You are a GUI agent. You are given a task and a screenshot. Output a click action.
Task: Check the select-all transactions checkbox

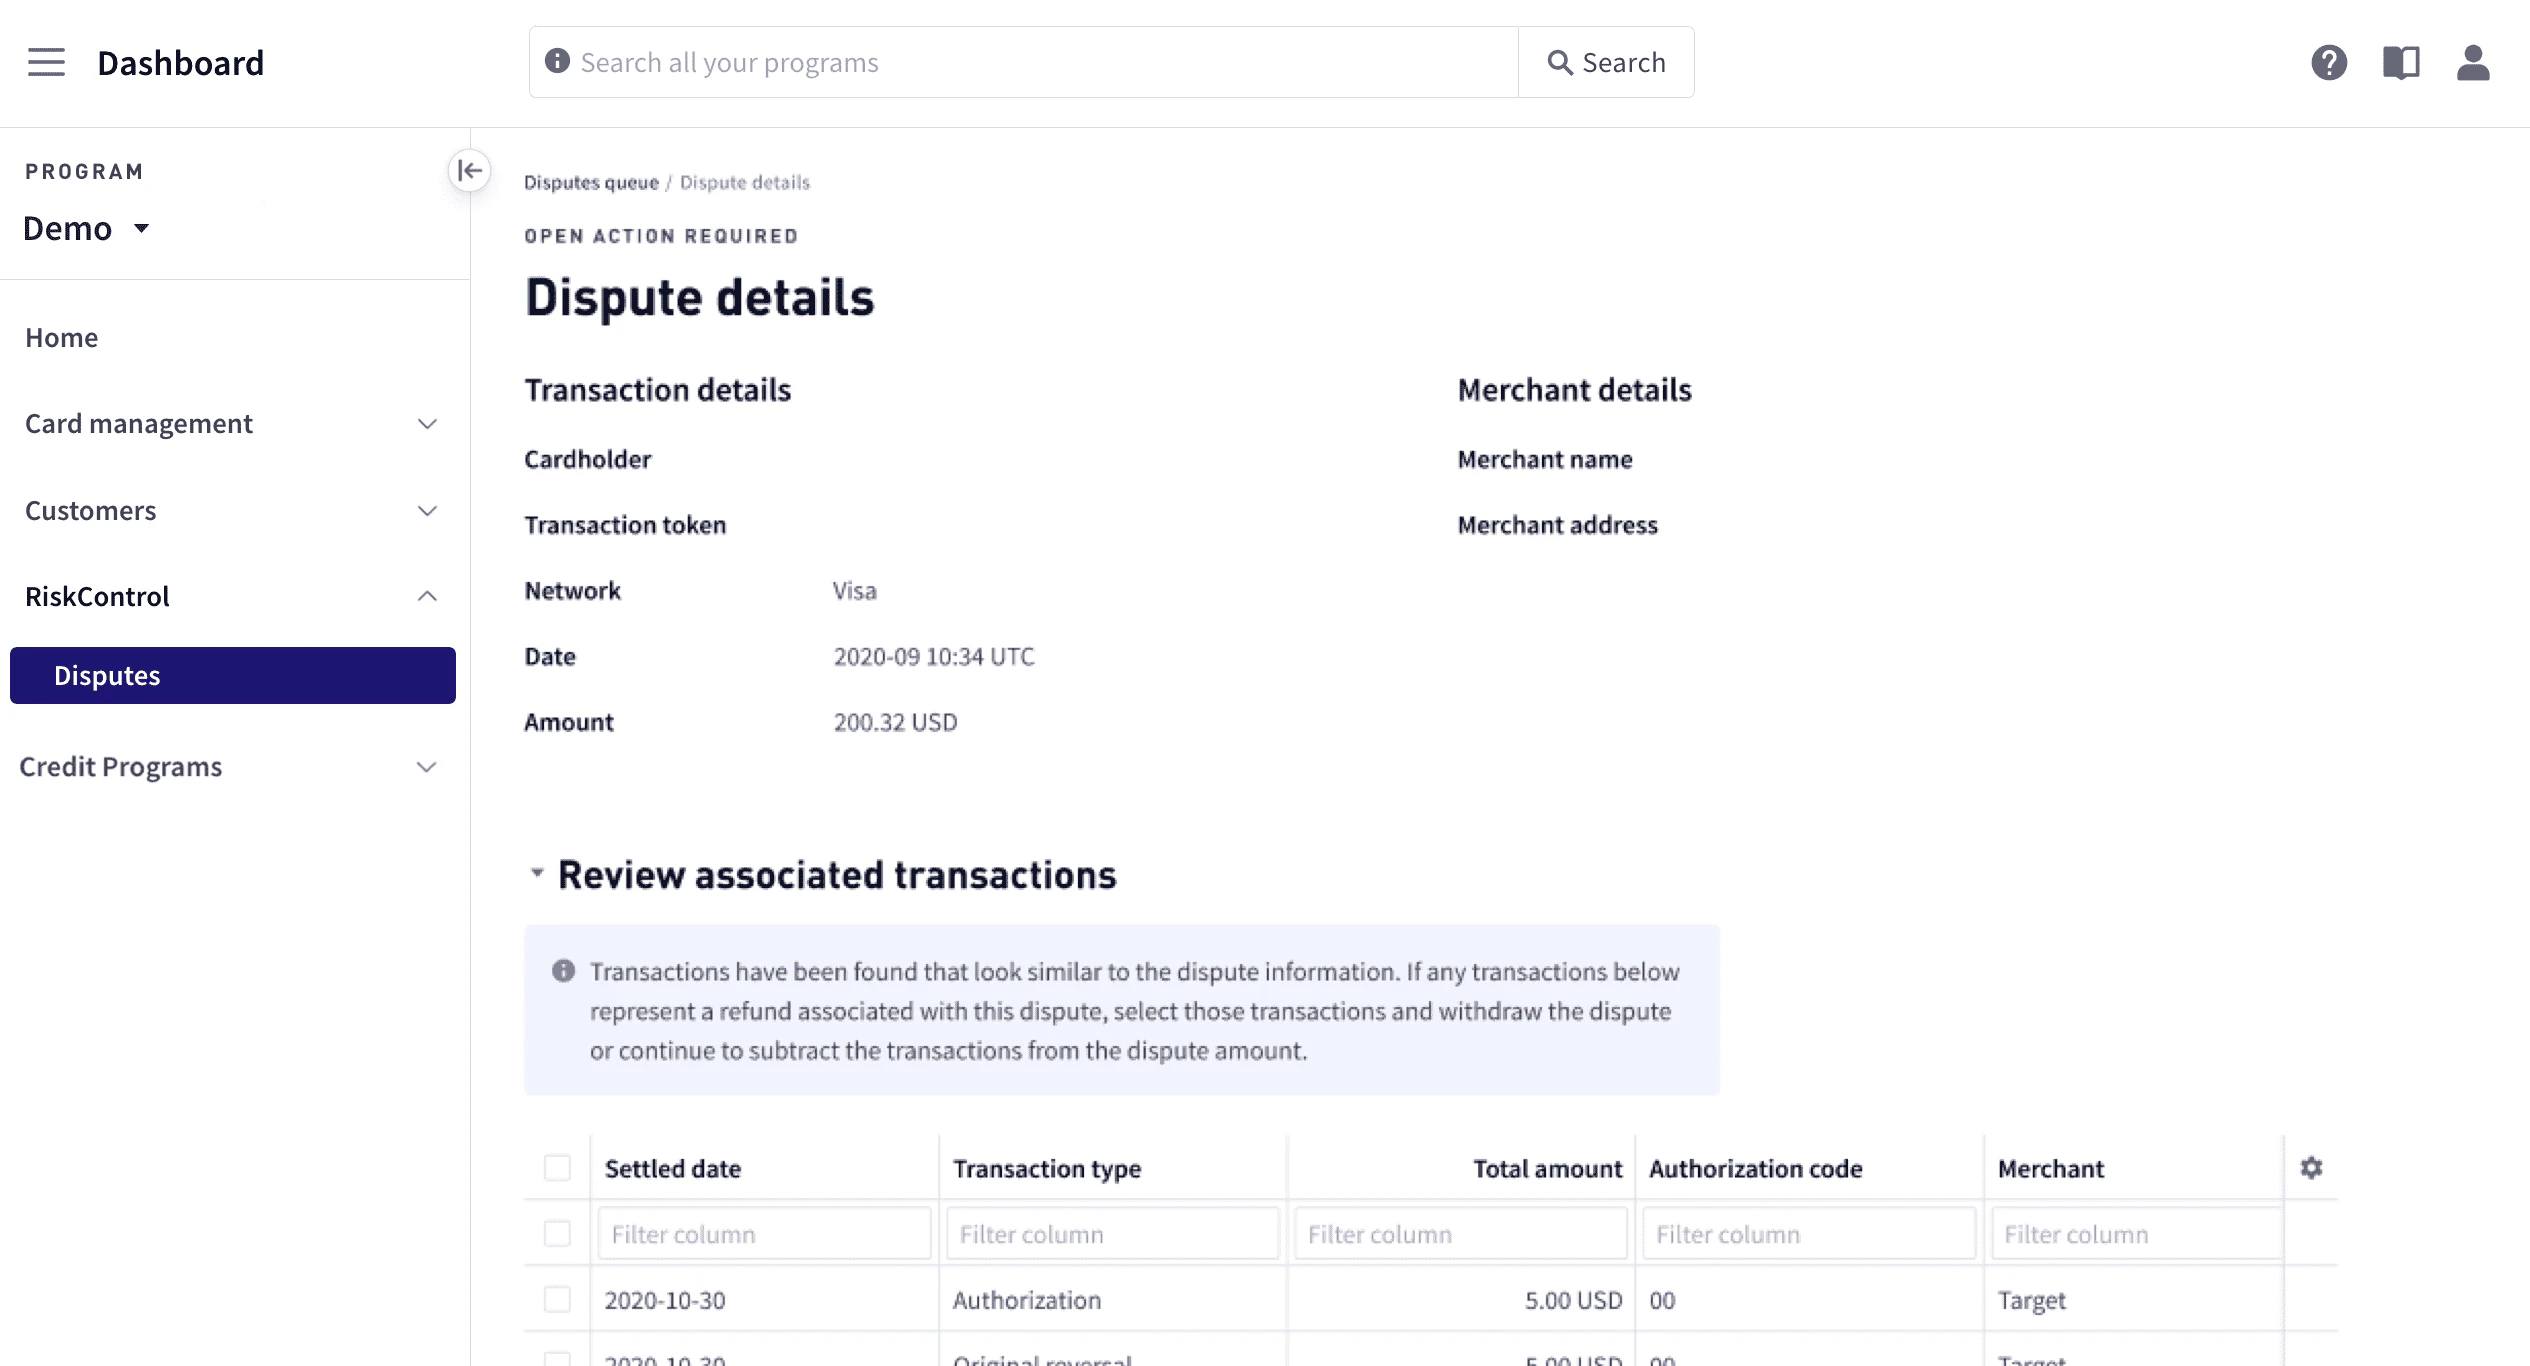pyautogui.click(x=557, y=1166)
